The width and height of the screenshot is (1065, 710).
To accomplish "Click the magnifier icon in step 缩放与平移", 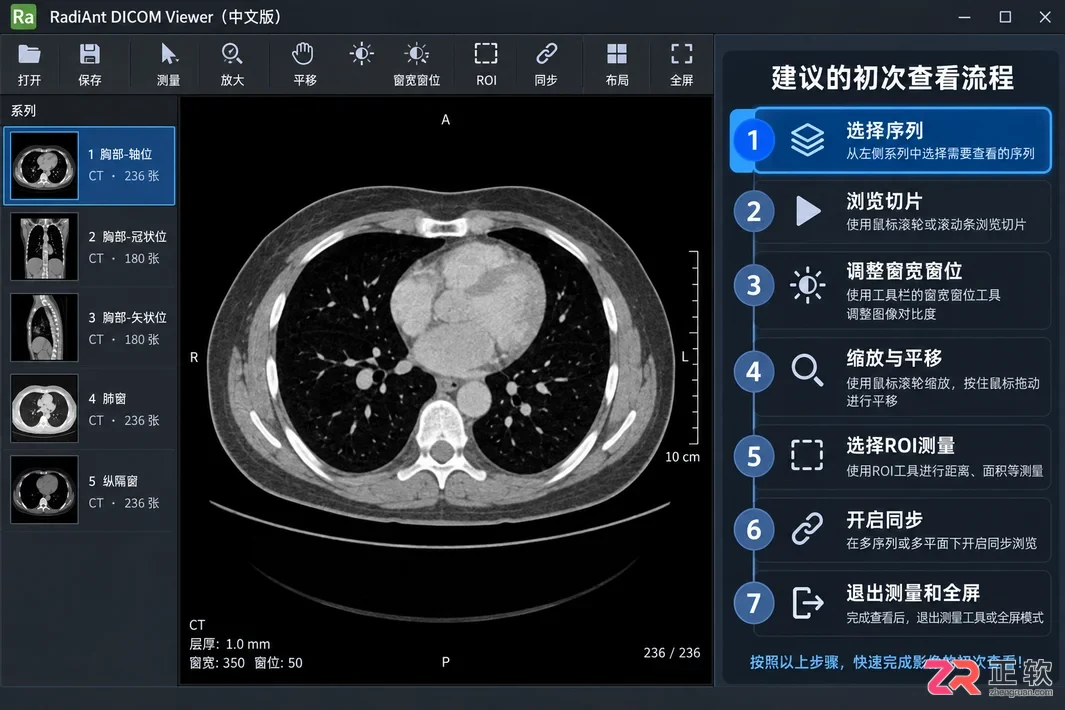I will click(x=808, y=371).
